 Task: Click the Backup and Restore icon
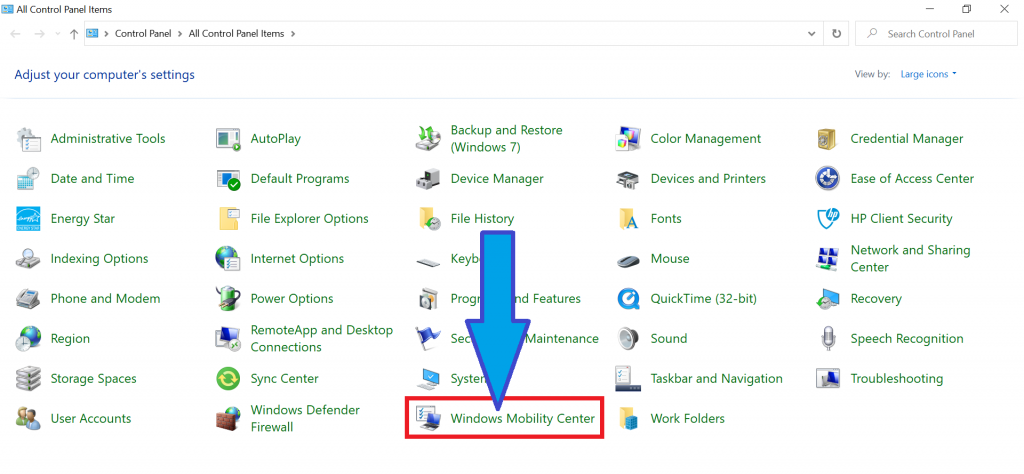pyautogui.click(x=428, y=139)
